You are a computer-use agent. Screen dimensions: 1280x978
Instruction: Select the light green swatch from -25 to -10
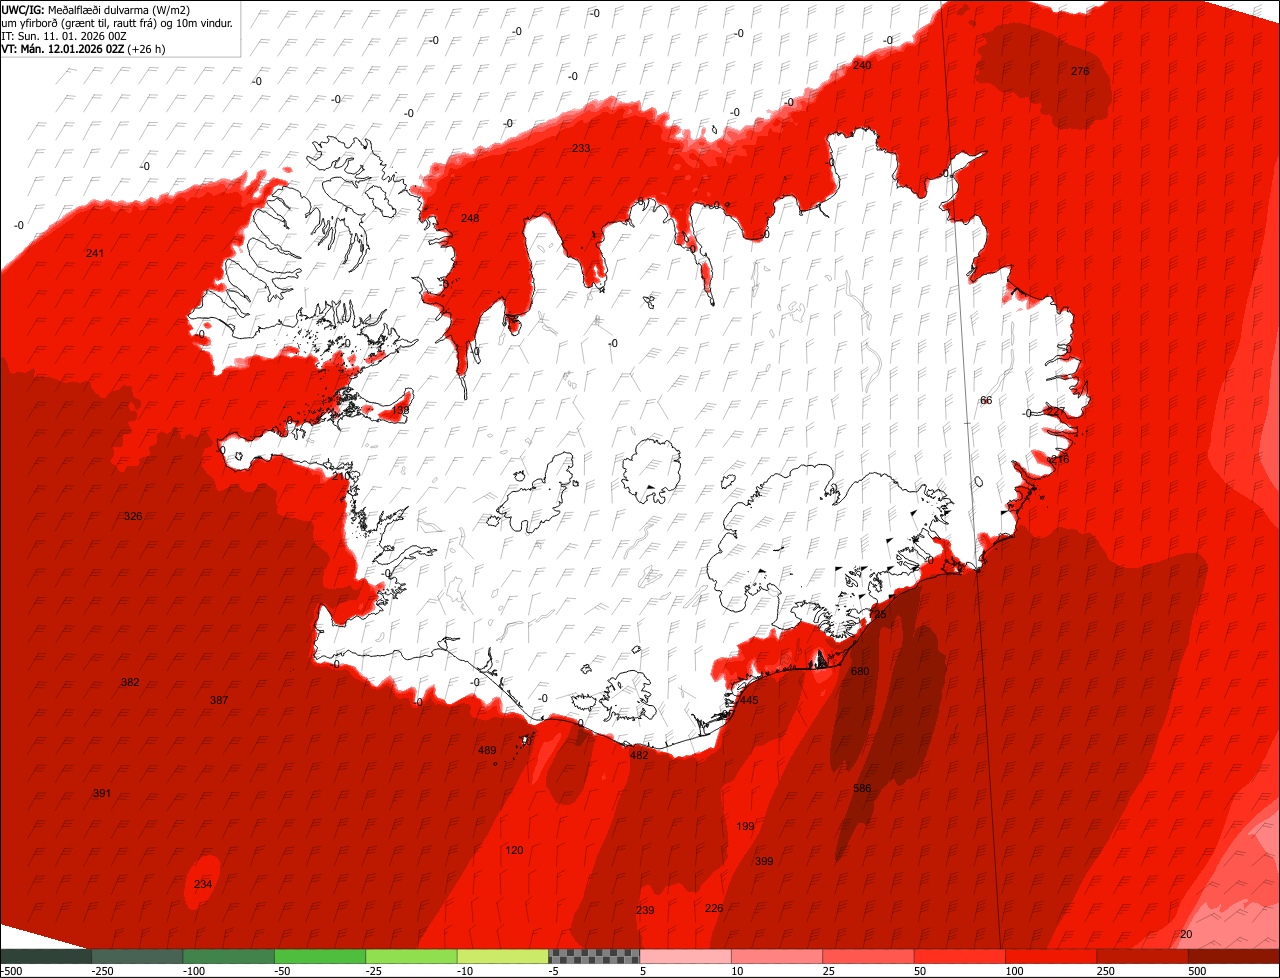(411, 956)
